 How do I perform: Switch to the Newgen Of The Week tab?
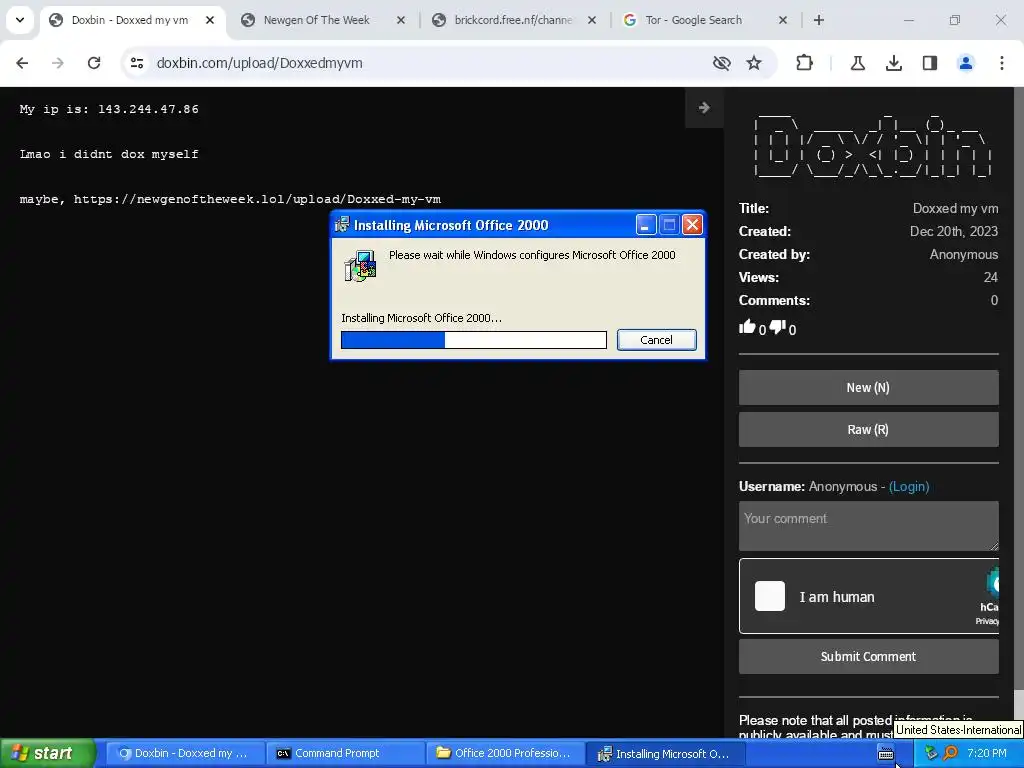click(x=323, y=20)
